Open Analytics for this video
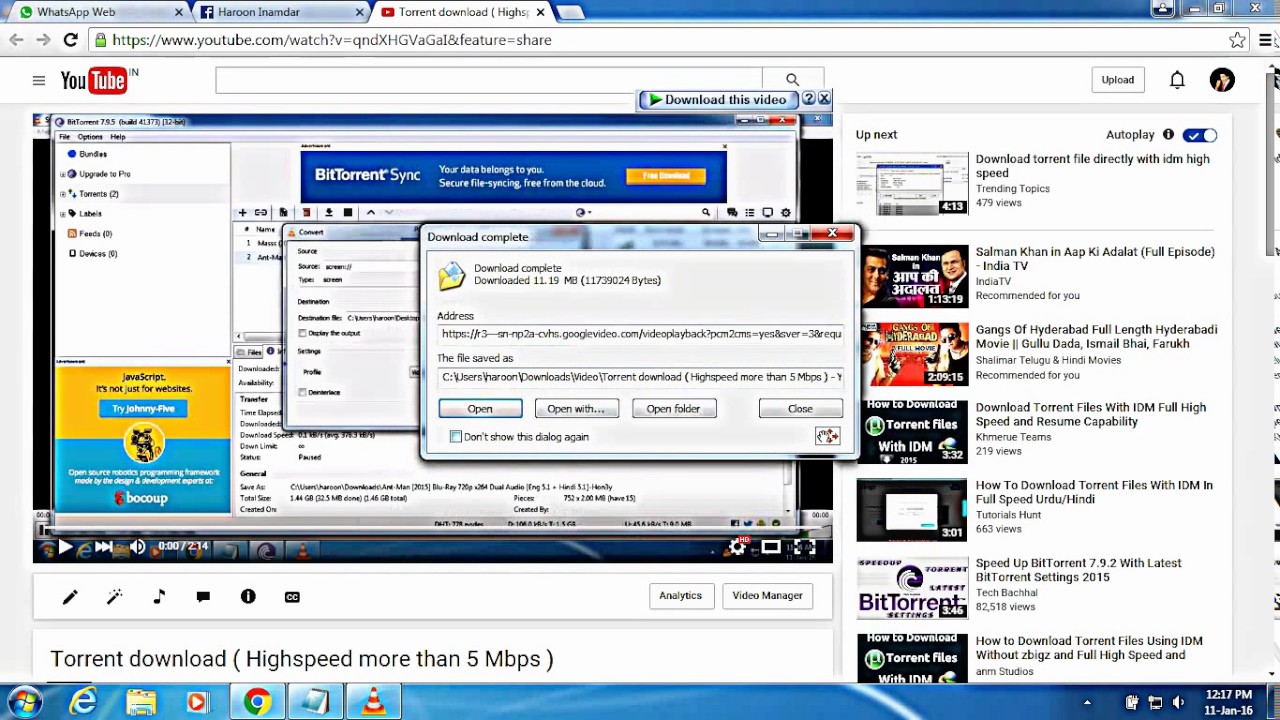Viewport: 1280px width, 720px height. pos(681,596)
